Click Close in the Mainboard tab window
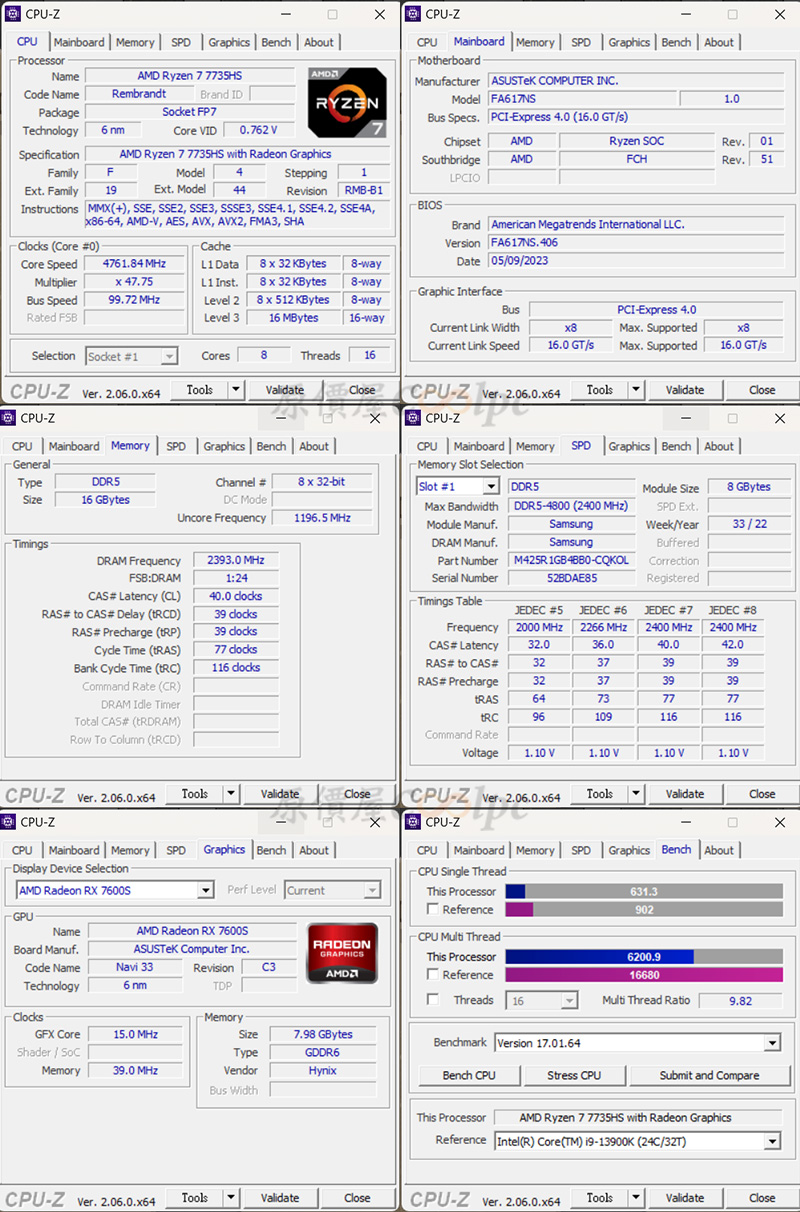 [762, 390]
